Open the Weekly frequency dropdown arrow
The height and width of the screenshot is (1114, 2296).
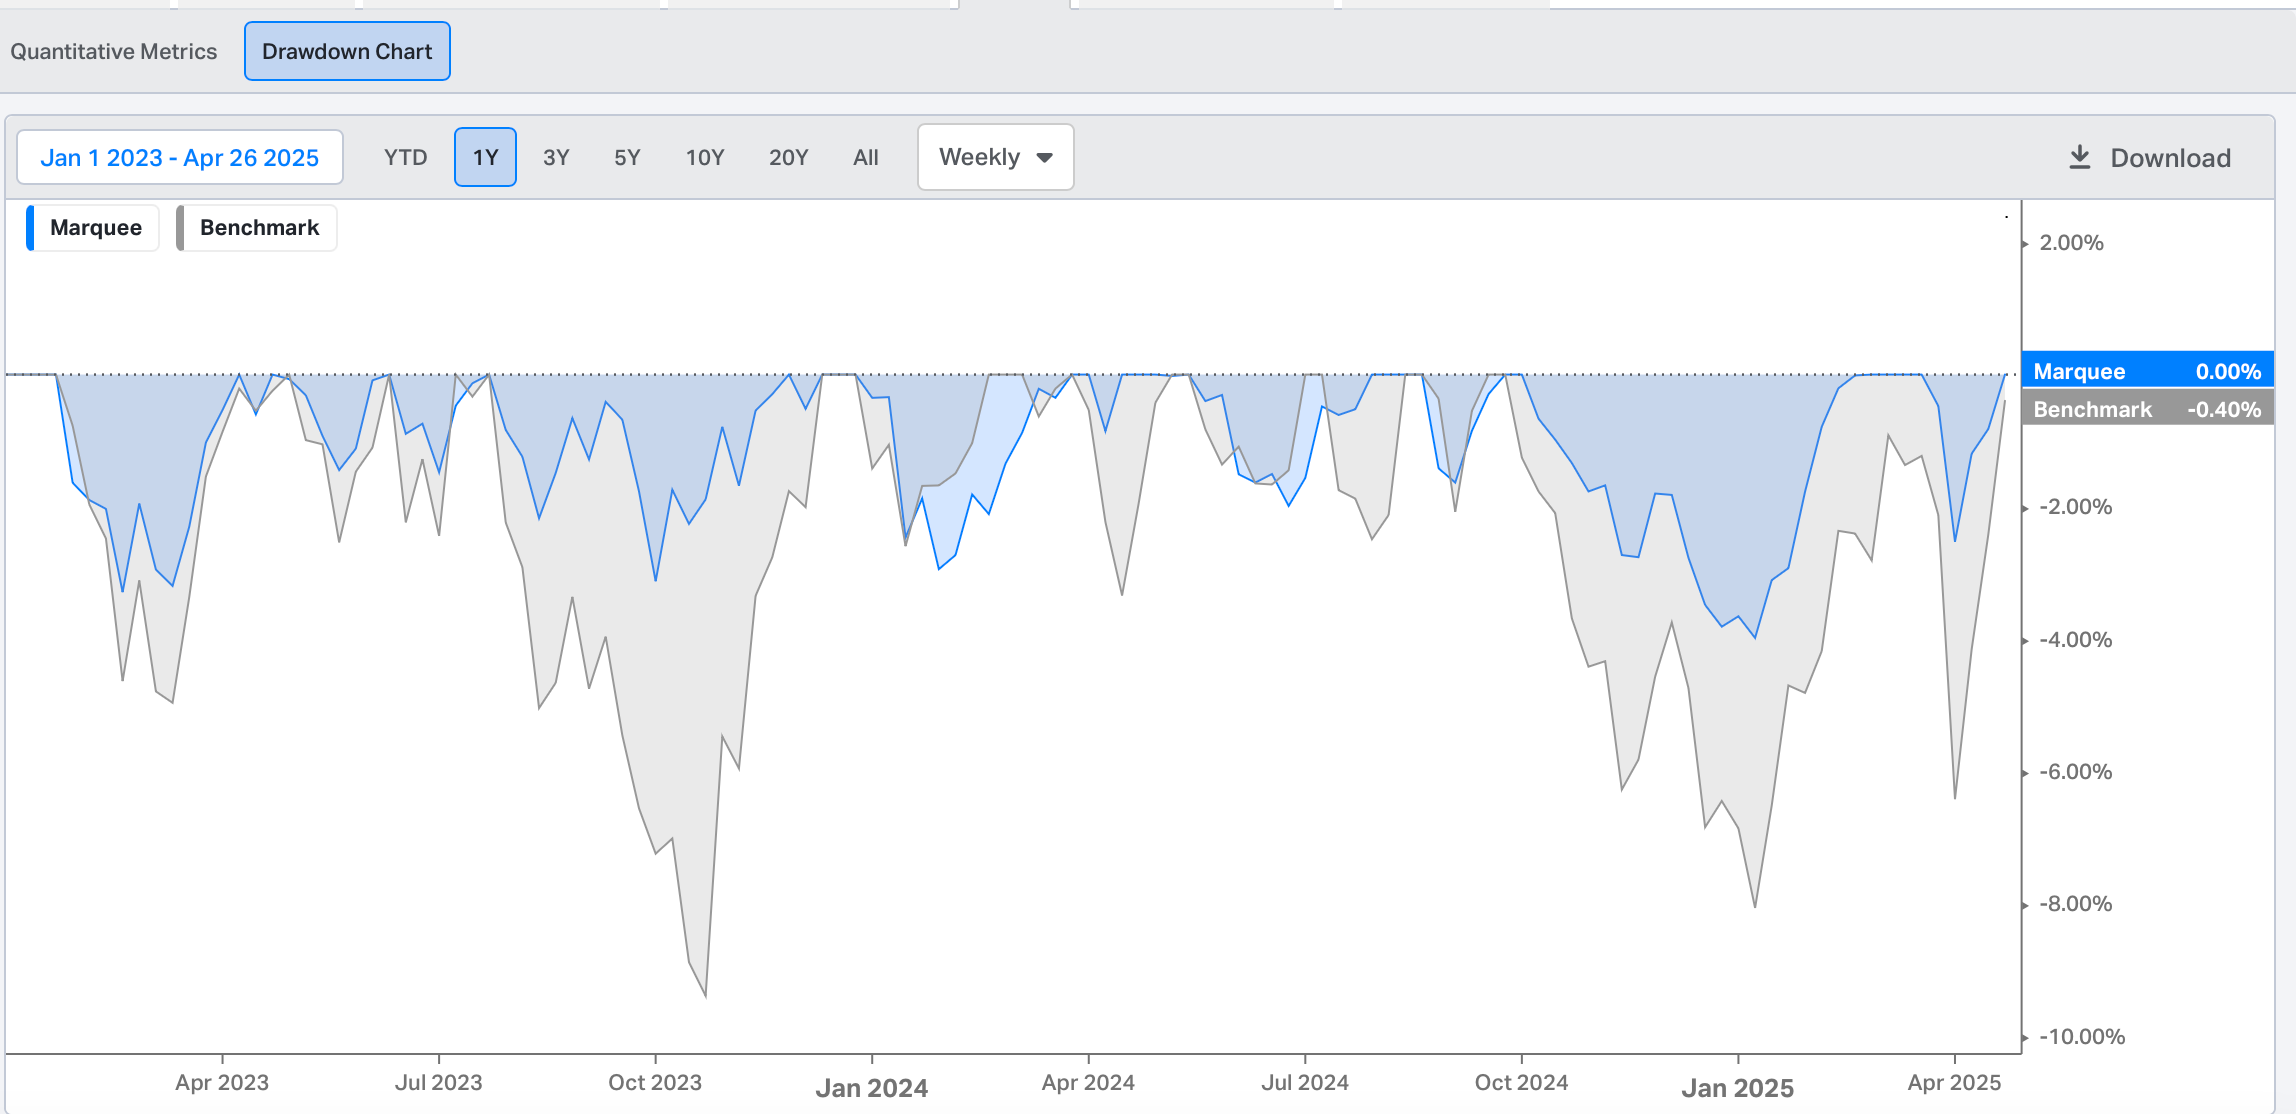[1045, 158]
